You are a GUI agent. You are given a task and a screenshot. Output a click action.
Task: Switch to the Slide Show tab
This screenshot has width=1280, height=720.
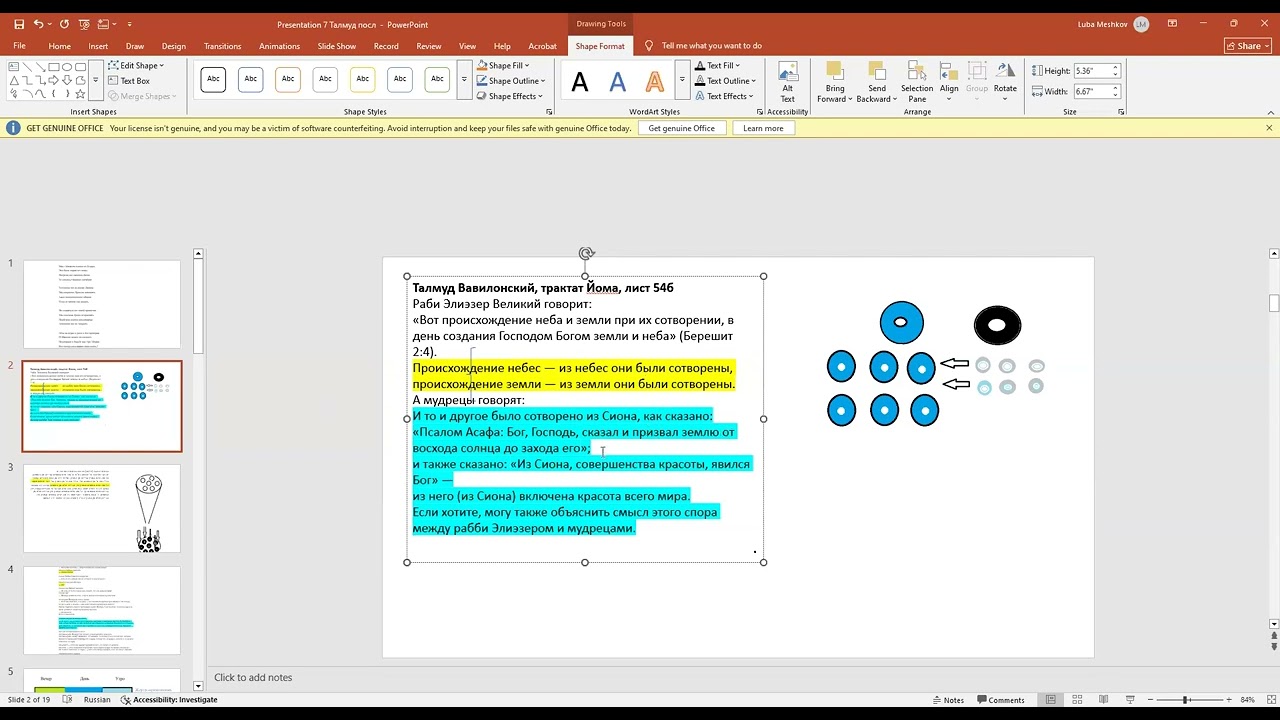click(337, 46)
